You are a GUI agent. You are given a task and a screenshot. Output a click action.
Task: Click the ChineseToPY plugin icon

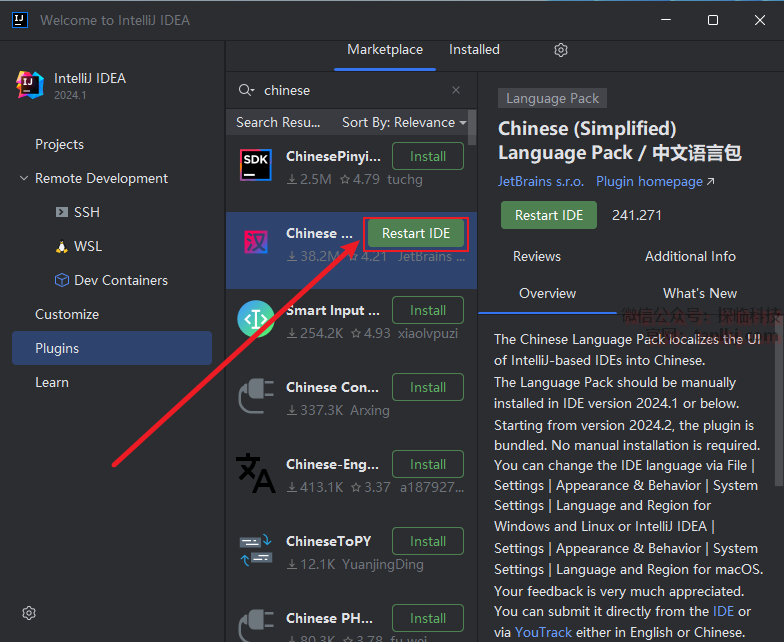tap(256, 550)
